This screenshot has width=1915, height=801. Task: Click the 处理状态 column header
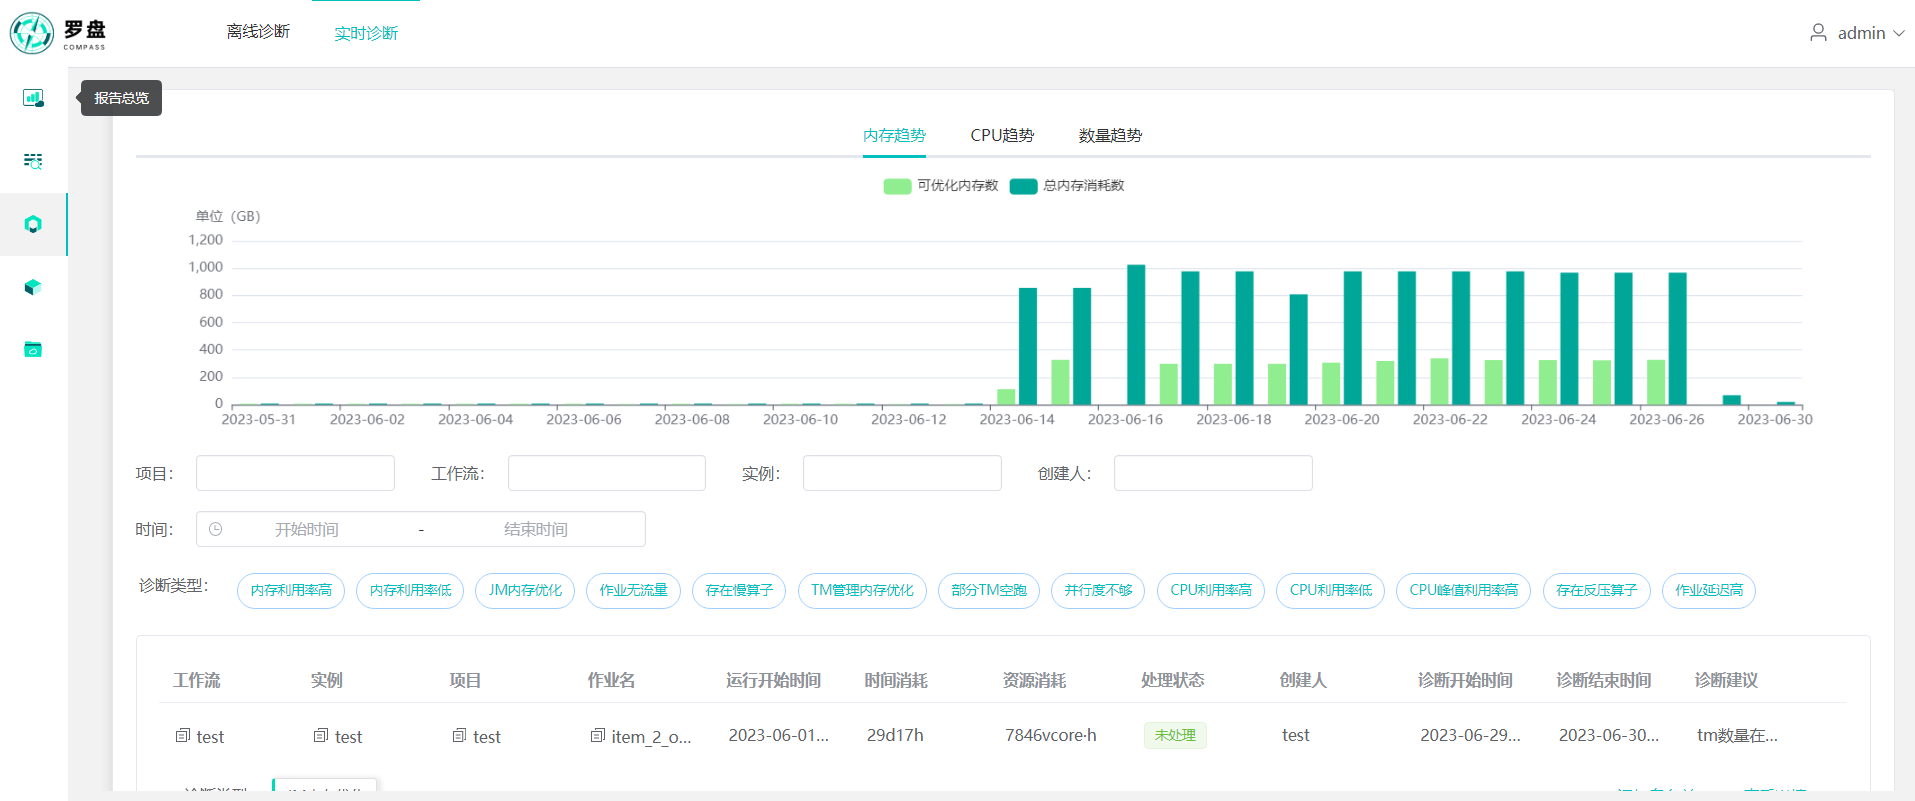click(x=1172, y=680)
